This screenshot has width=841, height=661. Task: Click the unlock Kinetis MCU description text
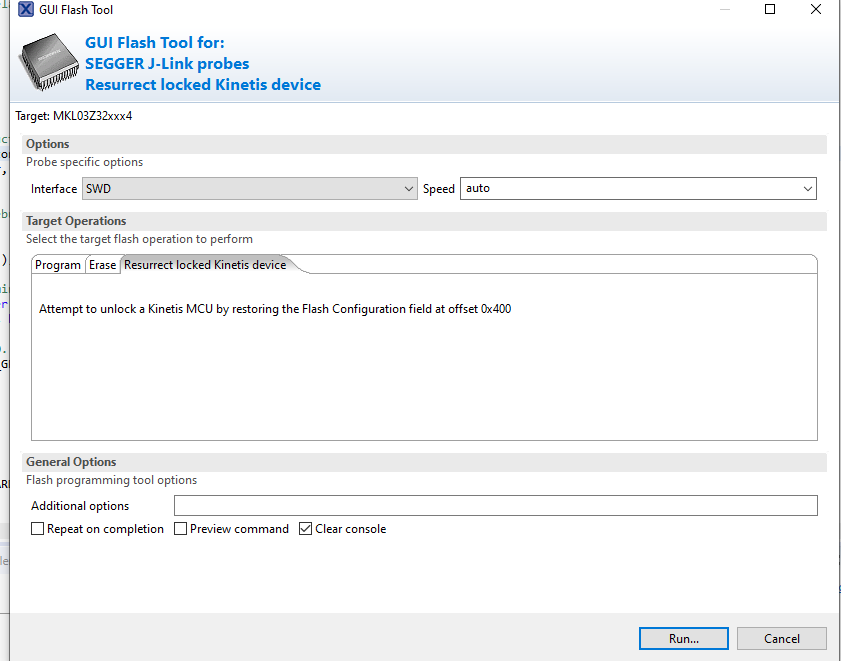(275, 309)
